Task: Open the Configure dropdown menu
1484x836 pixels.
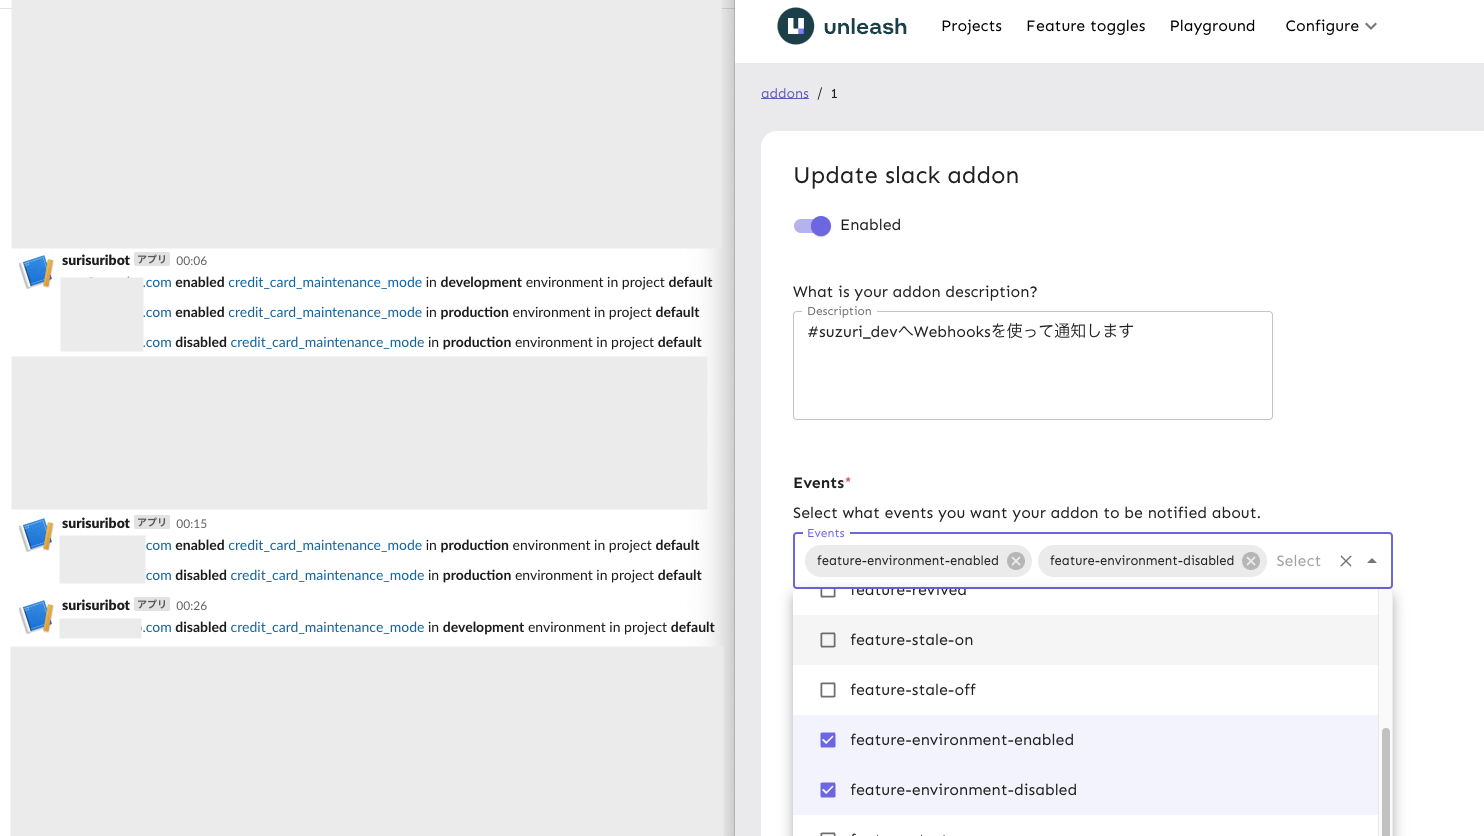Action: pyautogui.click(x=1330, y=26)
